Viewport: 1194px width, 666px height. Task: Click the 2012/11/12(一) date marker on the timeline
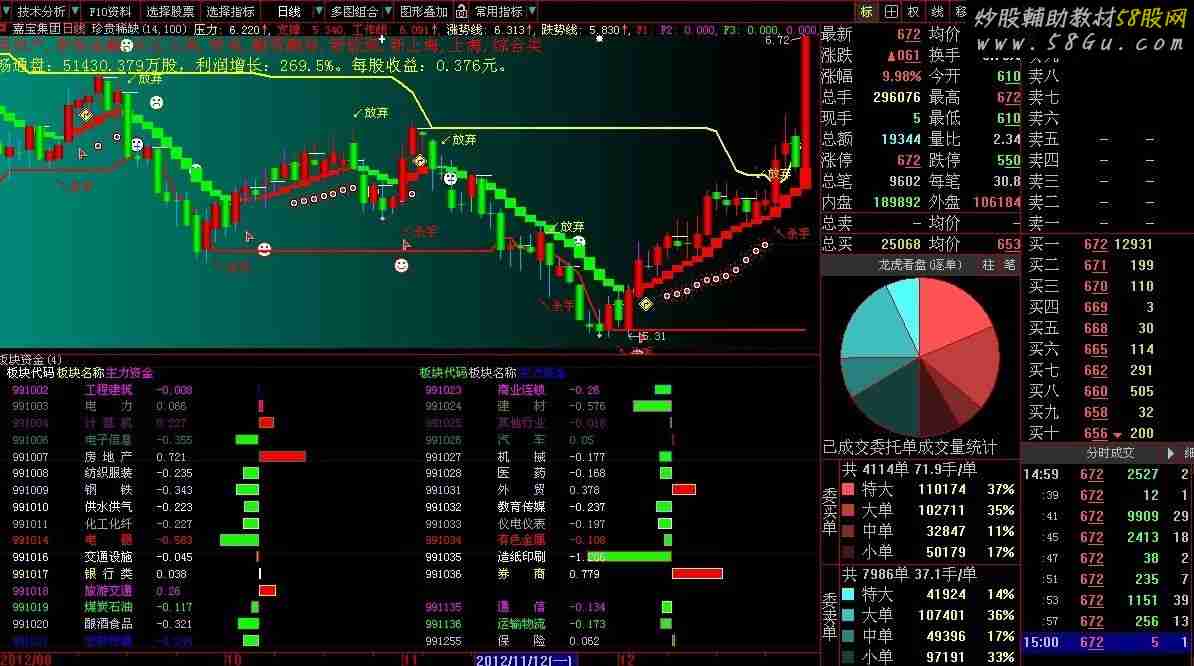(x=525, y=660)
